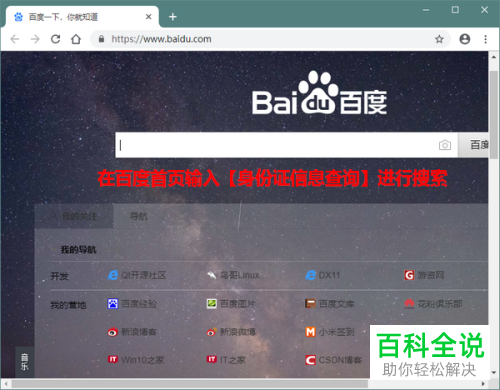Open the browser home page icon
The width and height of the screenshot is (500, 390).
tap(76, 39)
